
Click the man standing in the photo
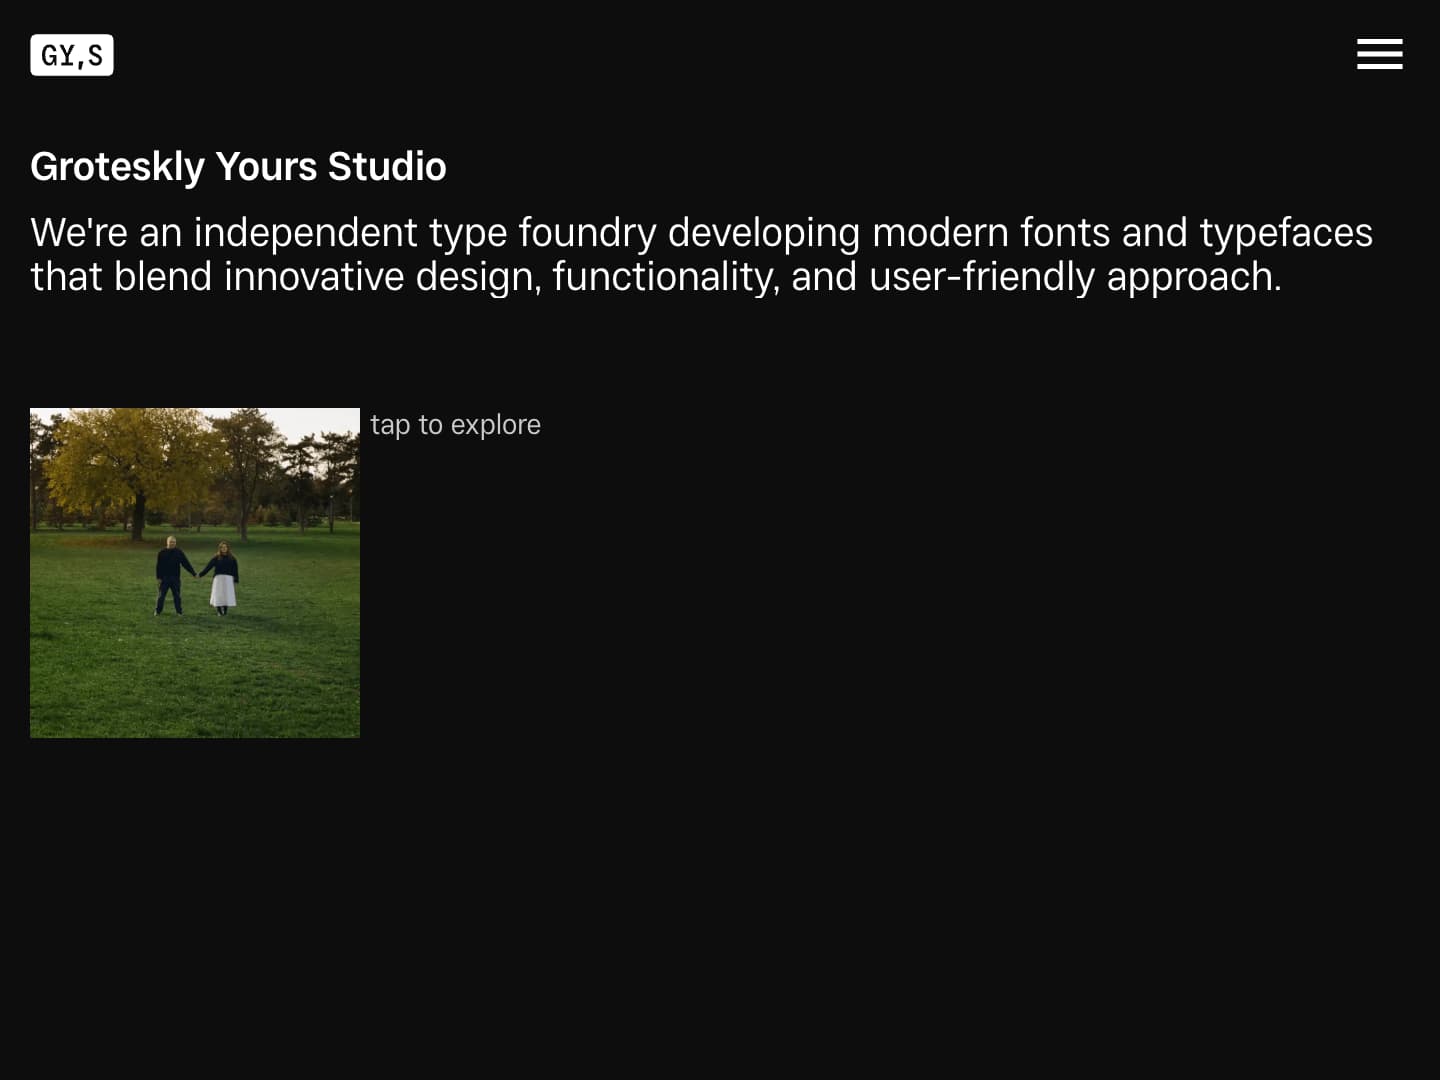[x=172, y=575]
